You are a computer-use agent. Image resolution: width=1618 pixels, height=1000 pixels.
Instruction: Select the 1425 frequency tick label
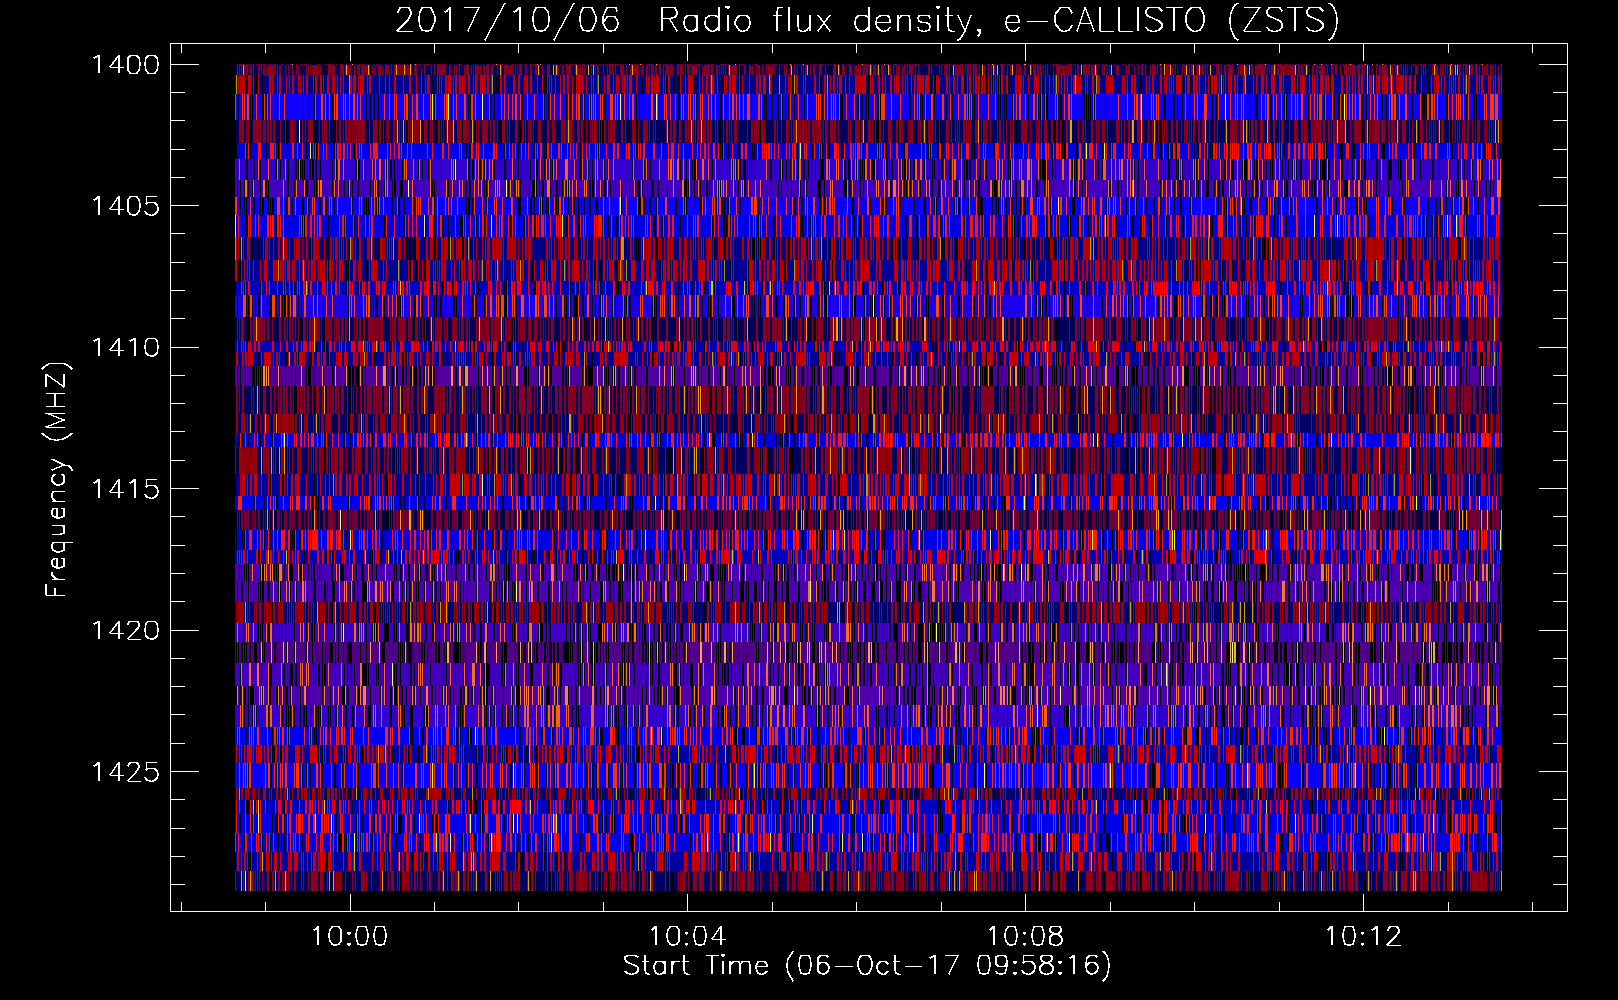(125, 772)
